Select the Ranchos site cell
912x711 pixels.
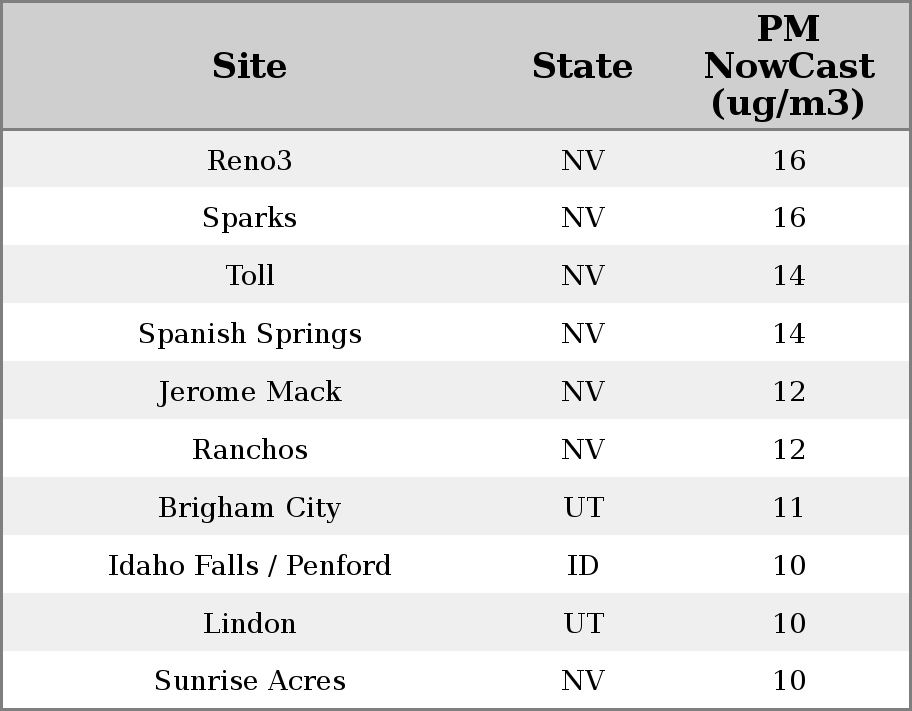click(249, 450)
